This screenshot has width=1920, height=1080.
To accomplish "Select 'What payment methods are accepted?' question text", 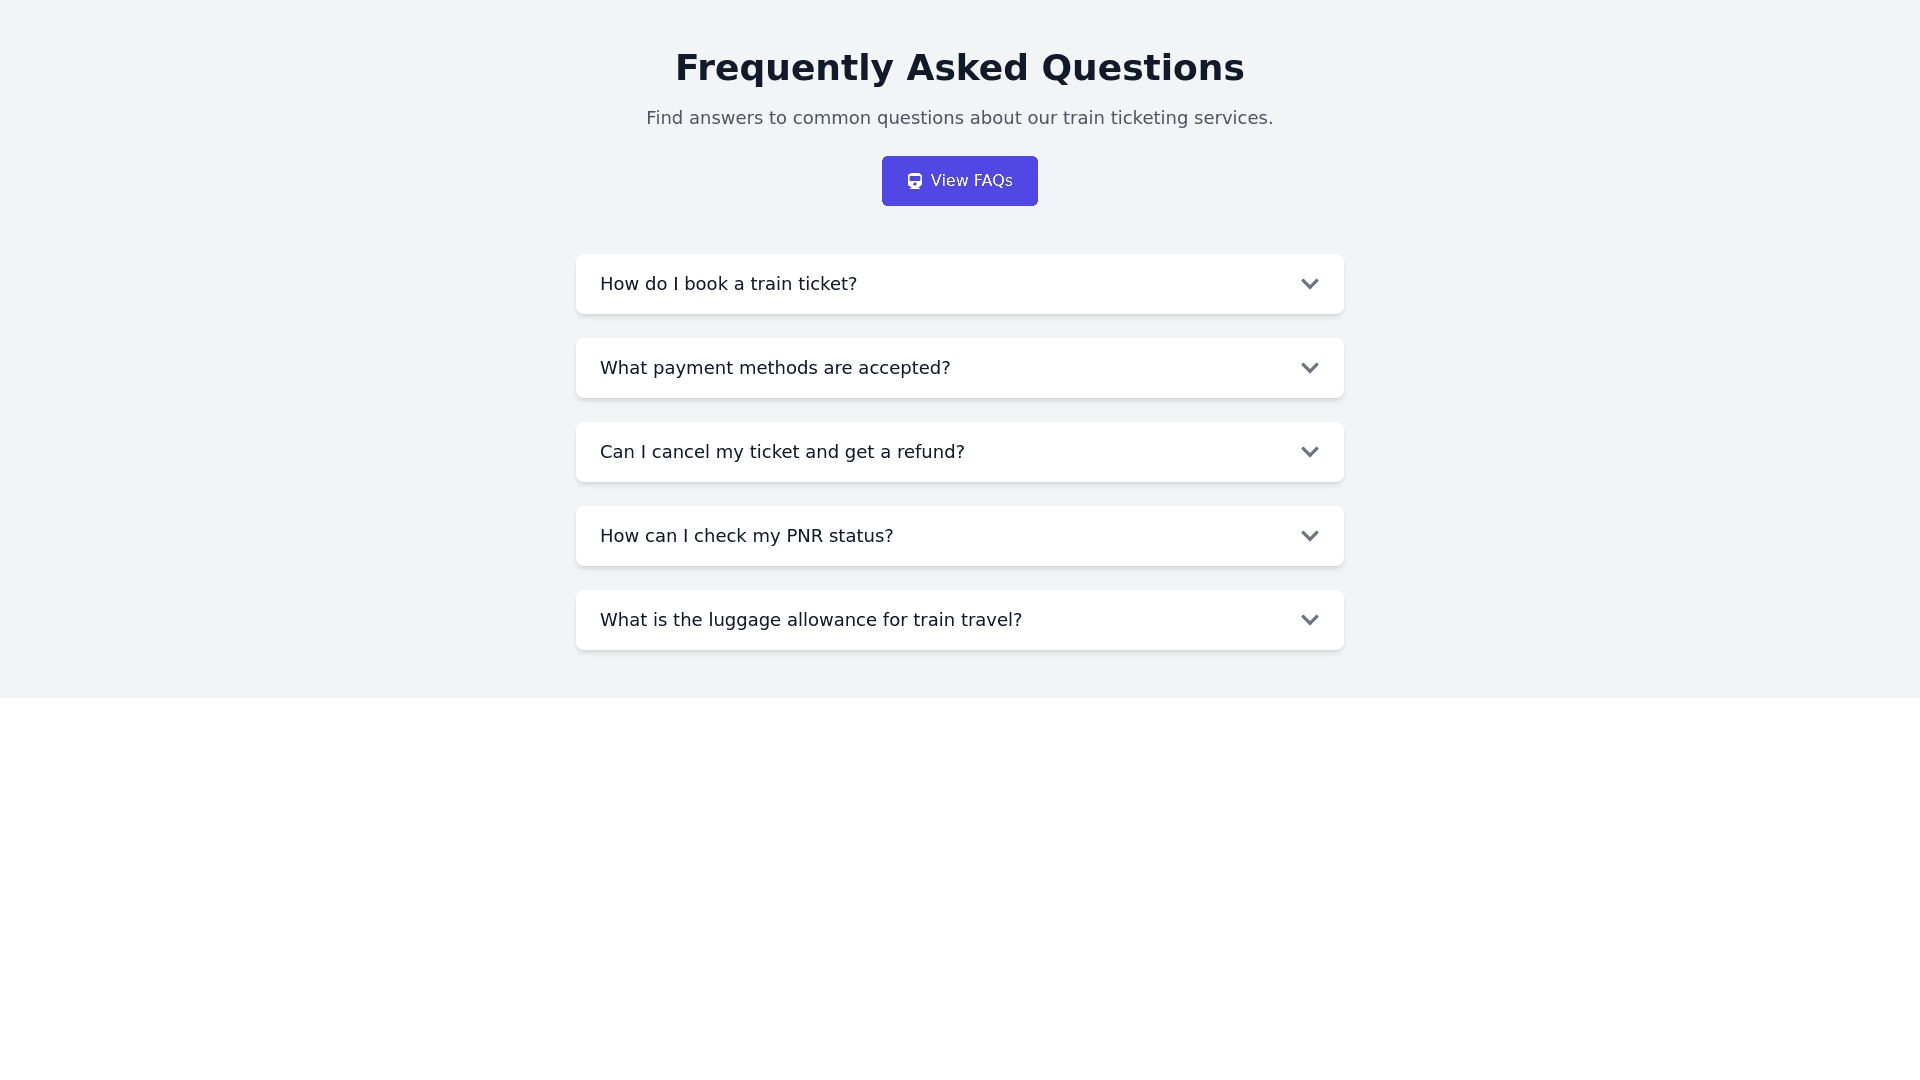I will (774, 368).
